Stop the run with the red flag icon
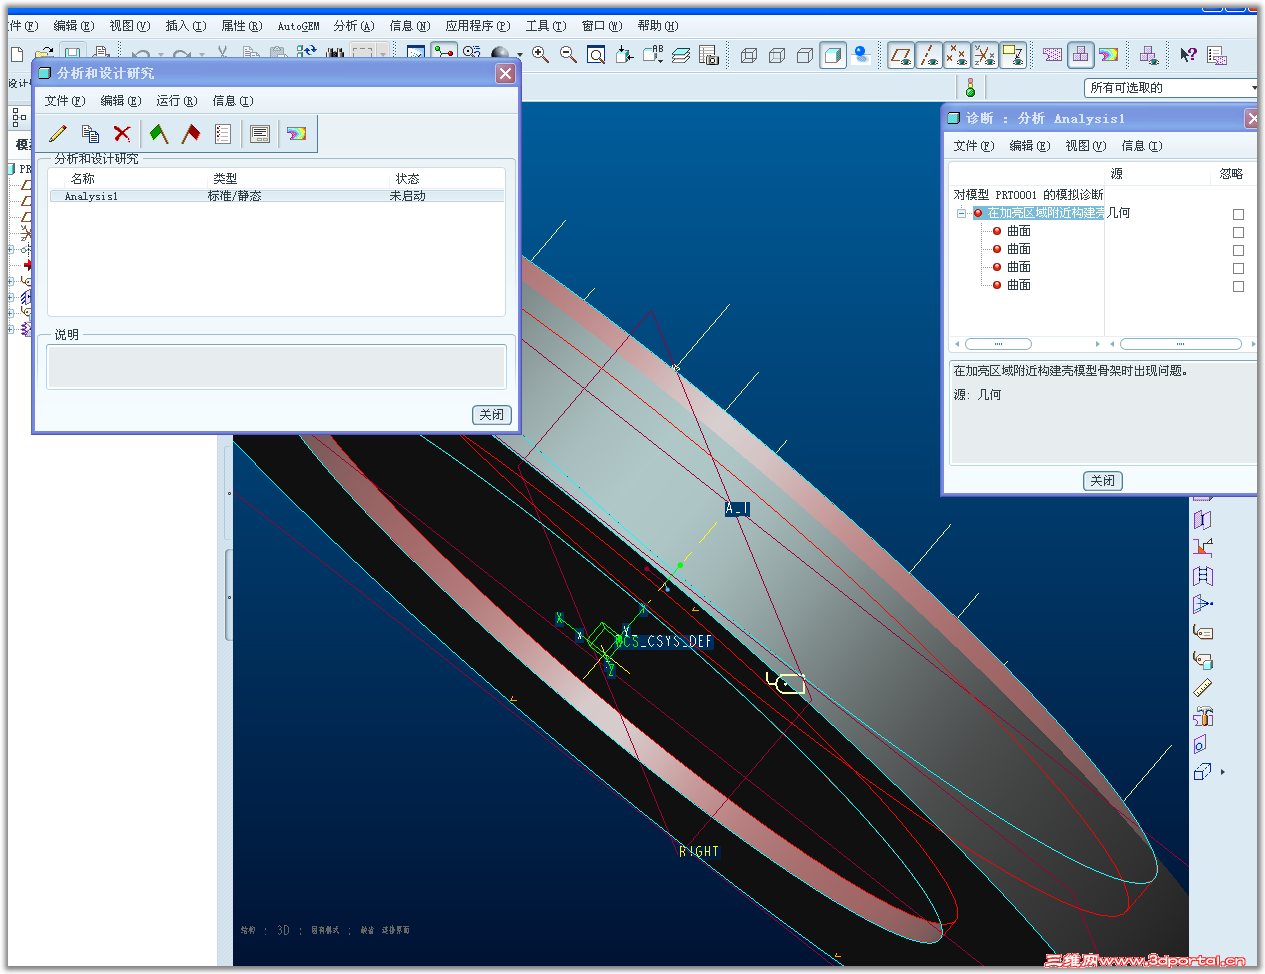This screenshot has height=974, width=1265. click(x=191, y=133)
